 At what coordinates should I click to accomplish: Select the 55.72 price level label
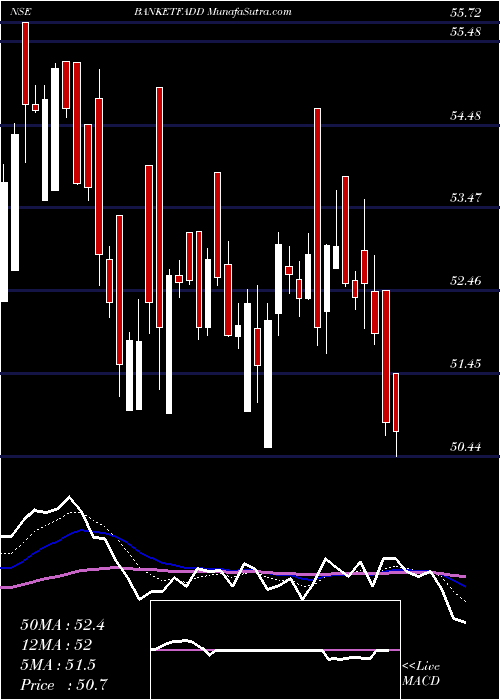pyautogui.click(x=466, y=13)
